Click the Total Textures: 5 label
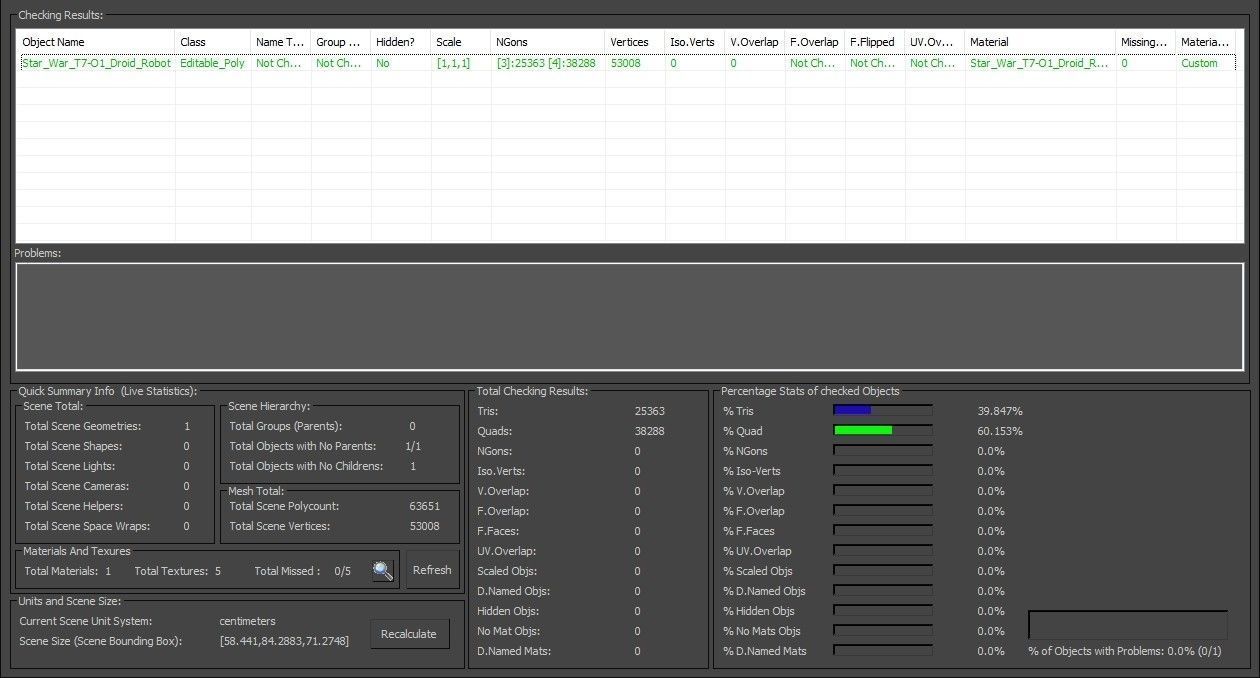Viewport: 1260px width, 678px height. coord(178,571)
